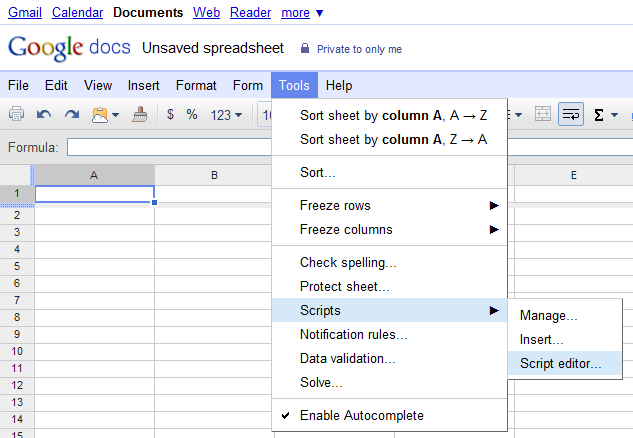Open the Sigma functions dropdown
The height and width of the screenshot is (438, 633).
(605, 114)
